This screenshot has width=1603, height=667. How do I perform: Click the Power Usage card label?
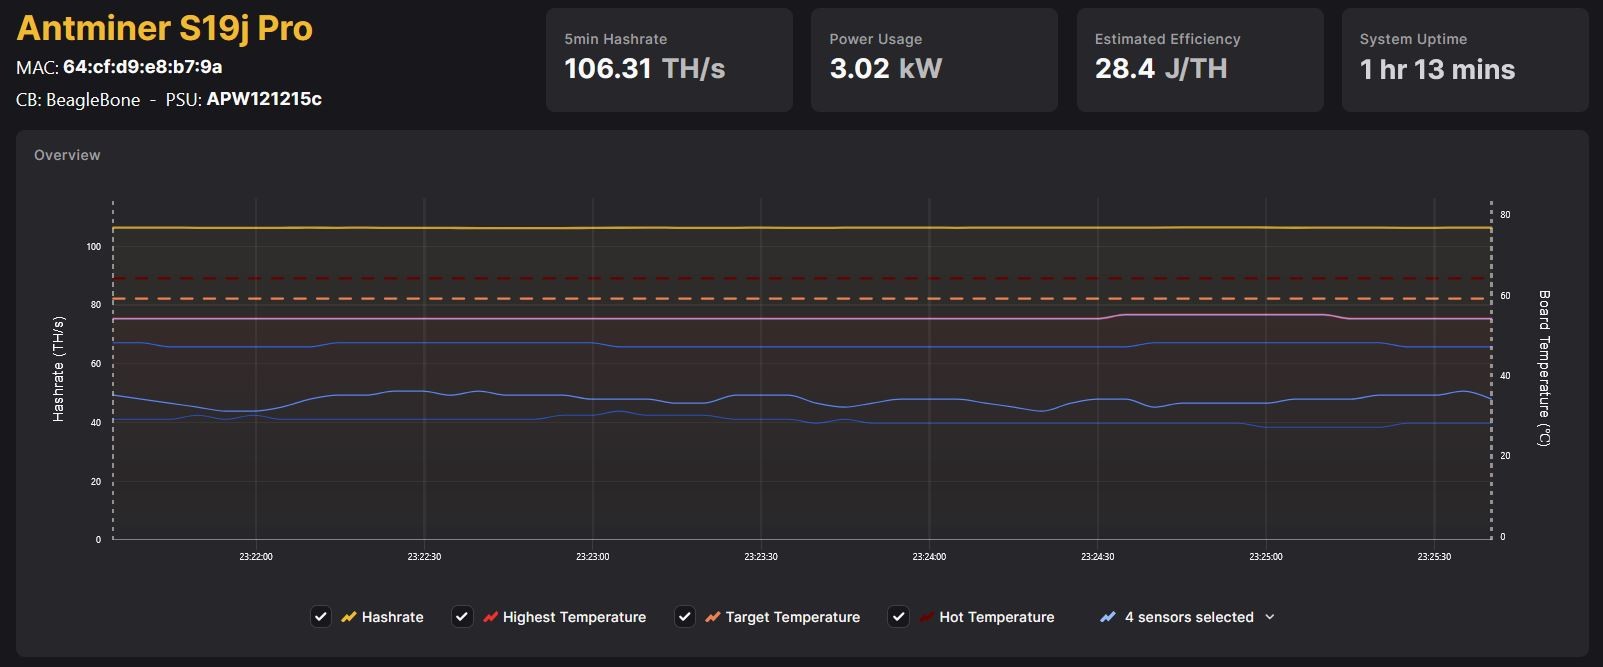tap(876, 39)
